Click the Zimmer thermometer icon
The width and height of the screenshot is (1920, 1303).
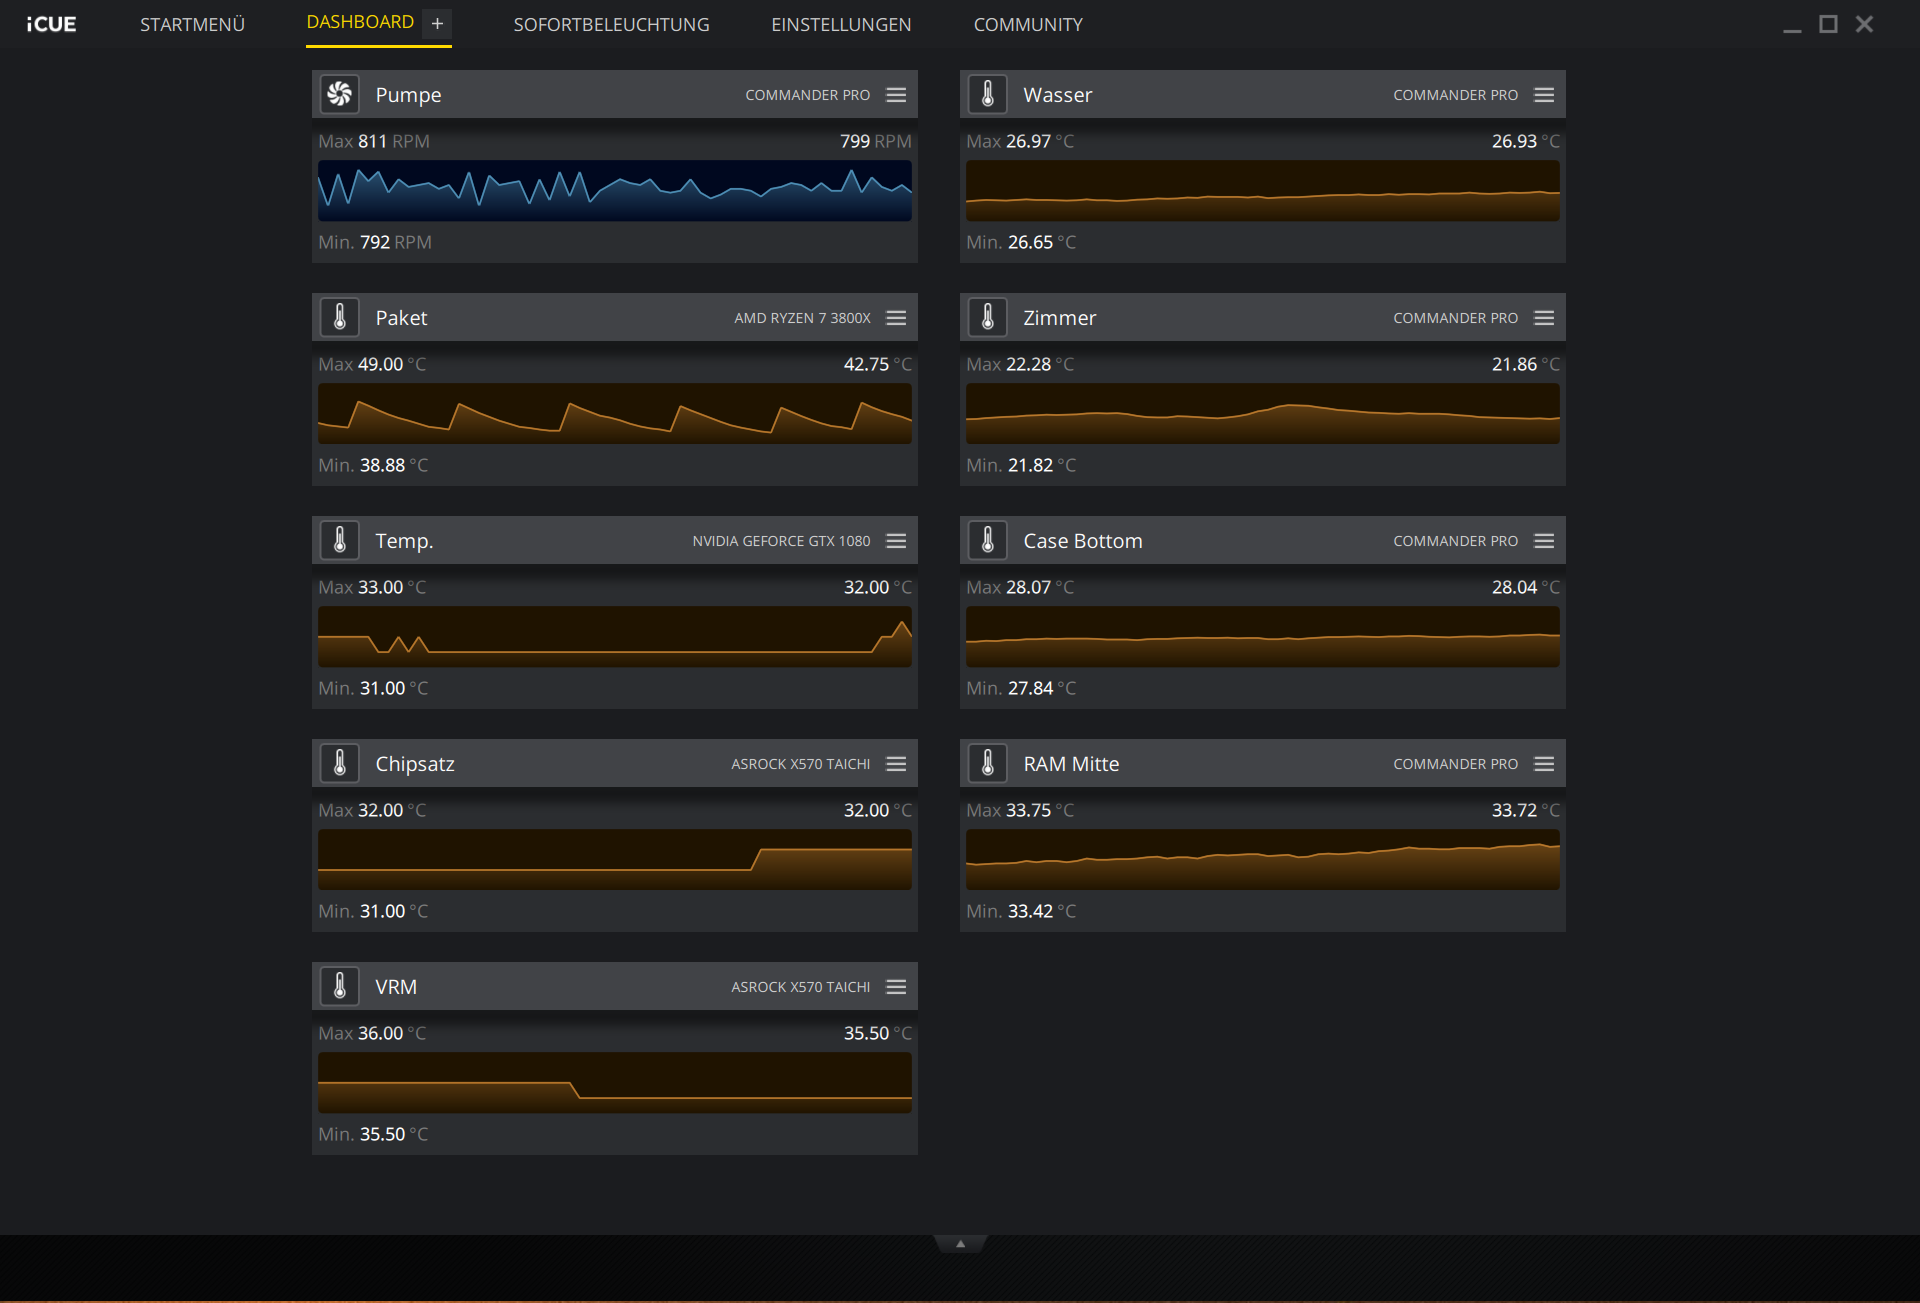(x=988, y=317)
